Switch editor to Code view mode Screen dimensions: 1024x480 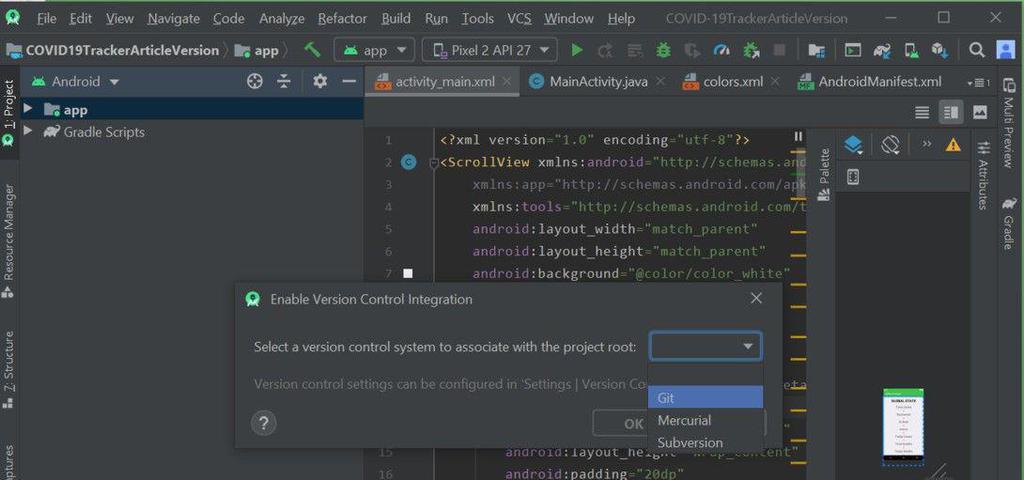[x=922, y=112]
